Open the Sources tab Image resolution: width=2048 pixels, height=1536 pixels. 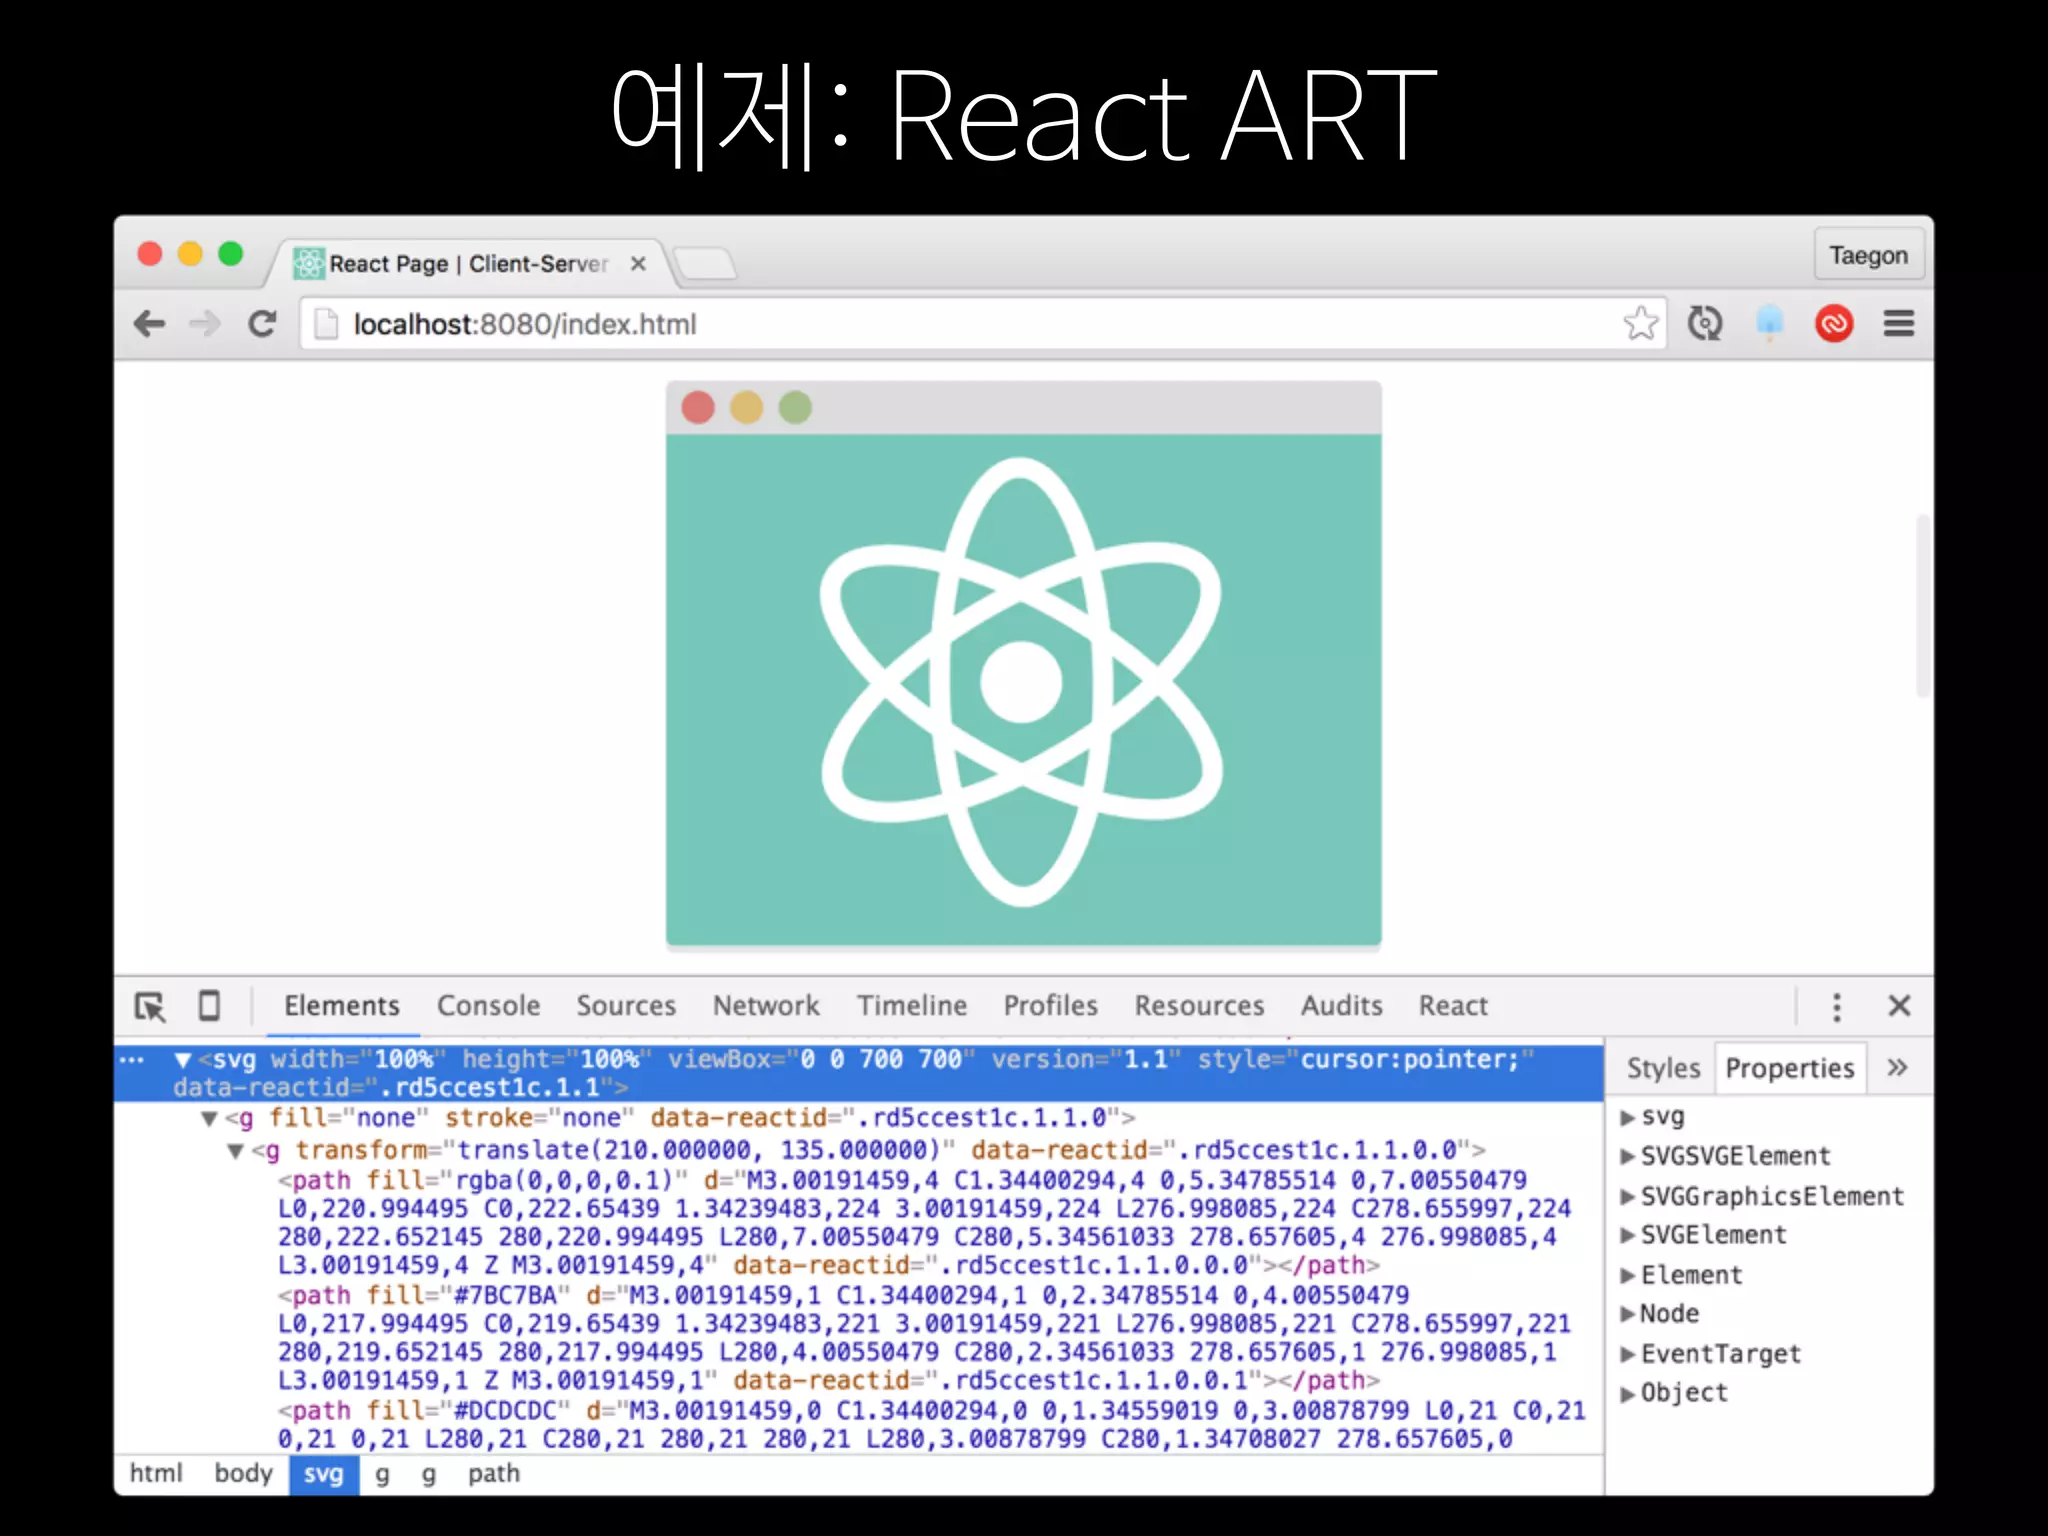(626, 1006)
